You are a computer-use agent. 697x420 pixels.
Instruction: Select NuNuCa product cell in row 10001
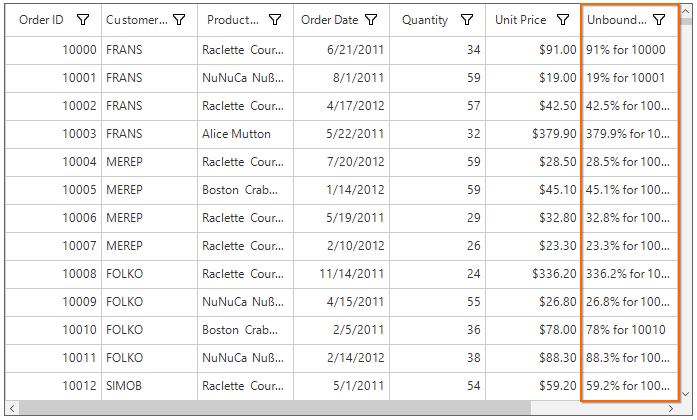[x=245, y=78]
